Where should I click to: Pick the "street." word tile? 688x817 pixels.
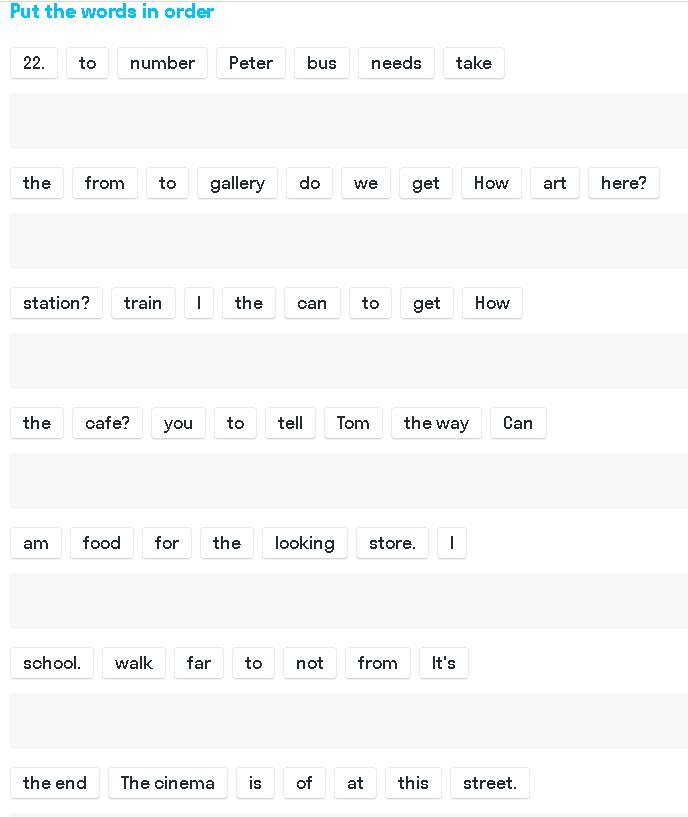pos(490,783)
